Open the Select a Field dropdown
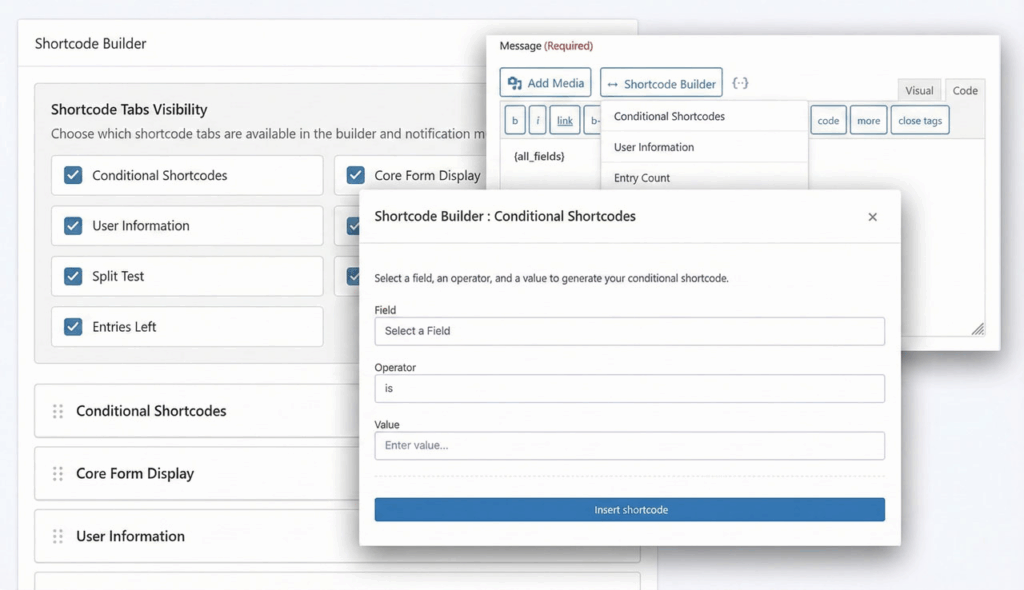This screenshot has height=590, width=1024. (629, 331)
